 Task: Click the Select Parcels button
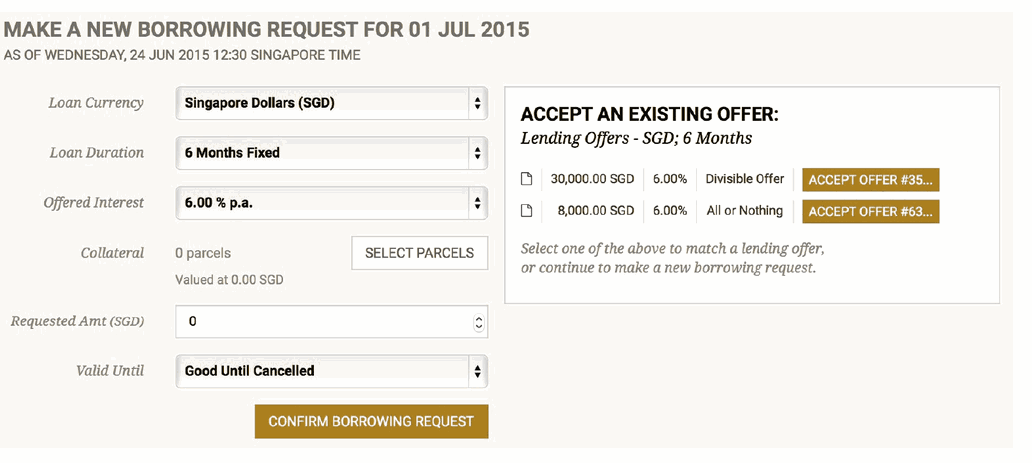coord(420,253)
